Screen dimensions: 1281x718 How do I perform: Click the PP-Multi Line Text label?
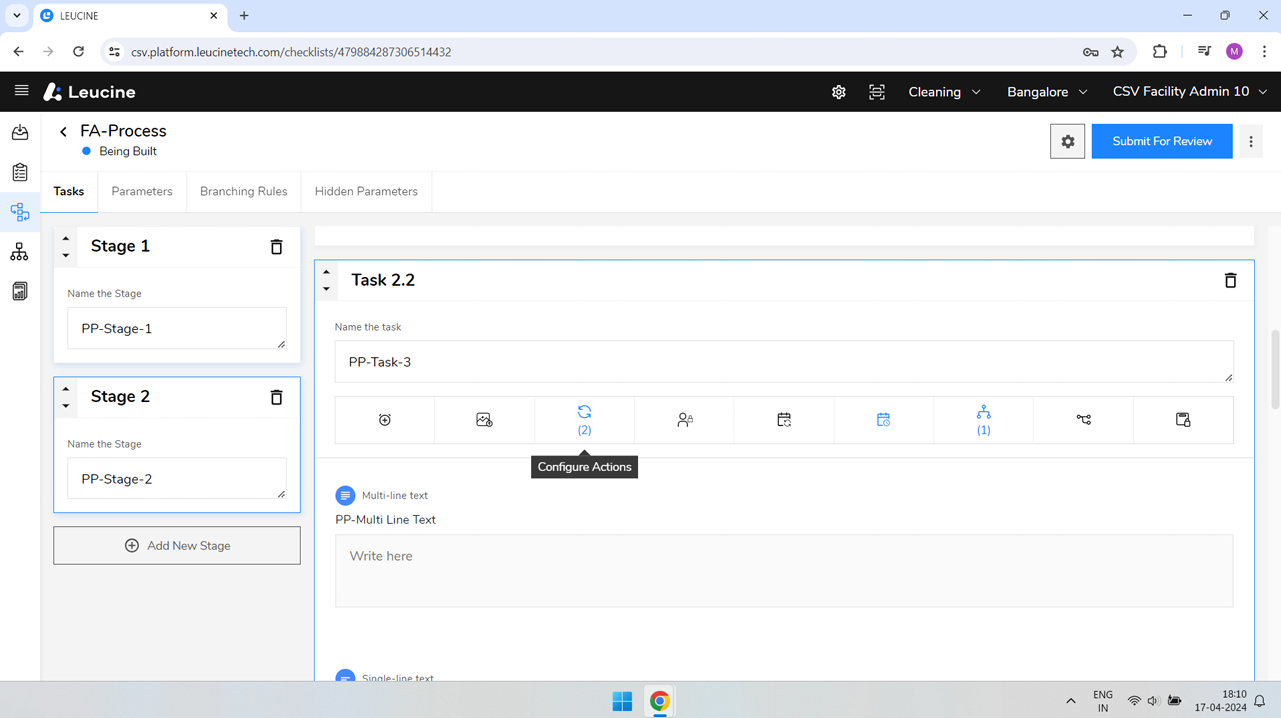click(x=385, y=520)
